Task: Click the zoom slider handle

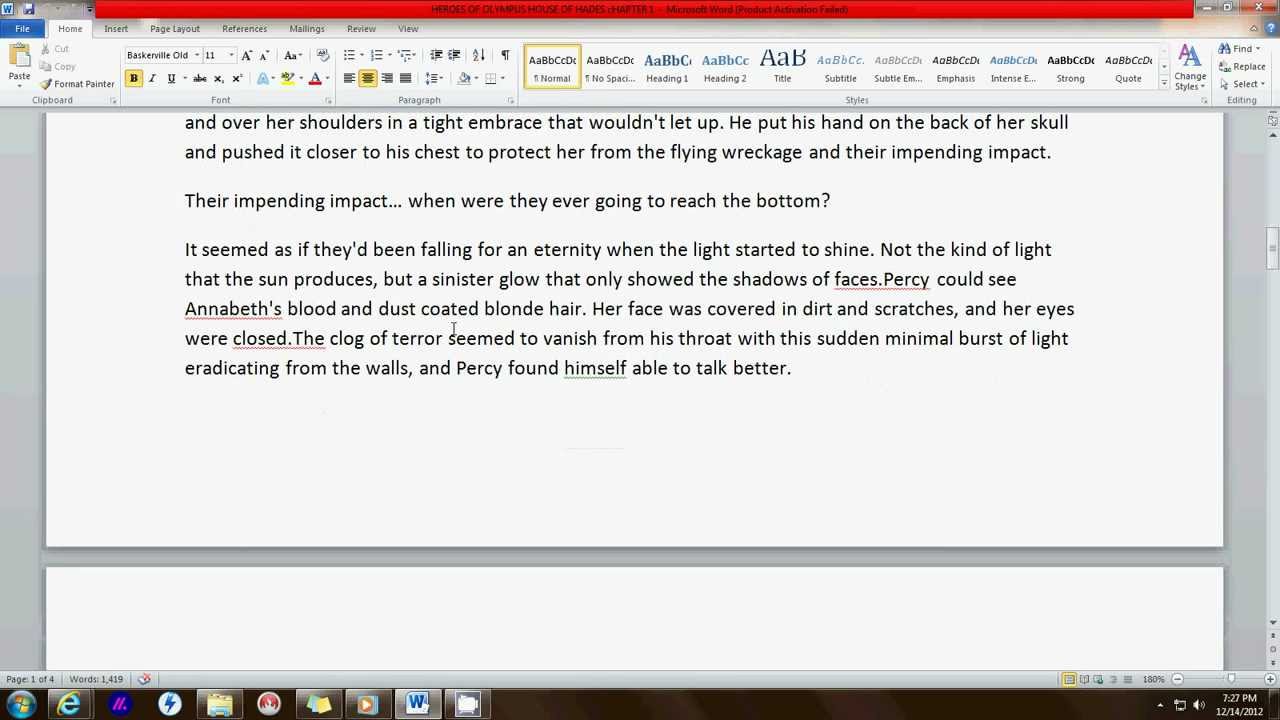Action: tap(1230, 679)
